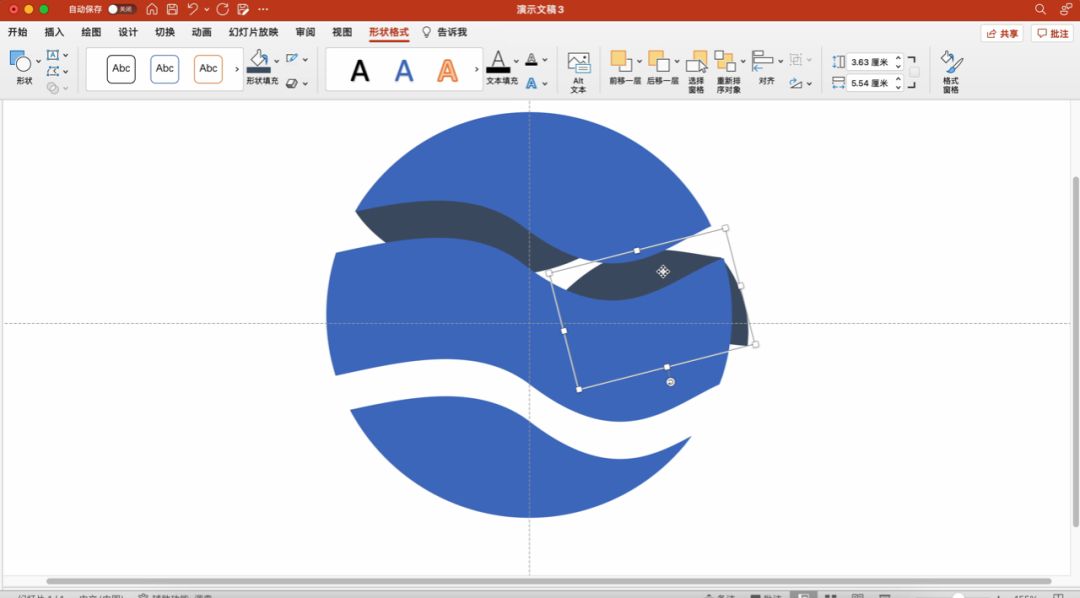This screenshot has height=598, width=1080.
Task: Click the 共享 (Share) button
Action: tap(1001, 33)
